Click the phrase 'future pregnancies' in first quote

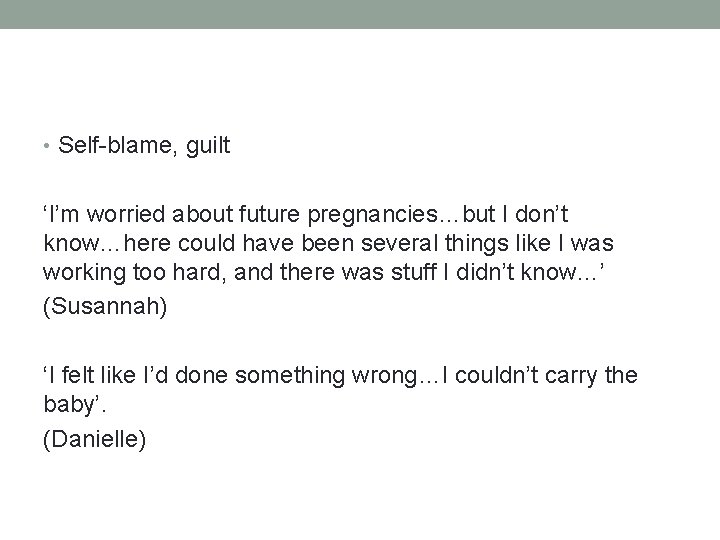click(x=338, y=215)
